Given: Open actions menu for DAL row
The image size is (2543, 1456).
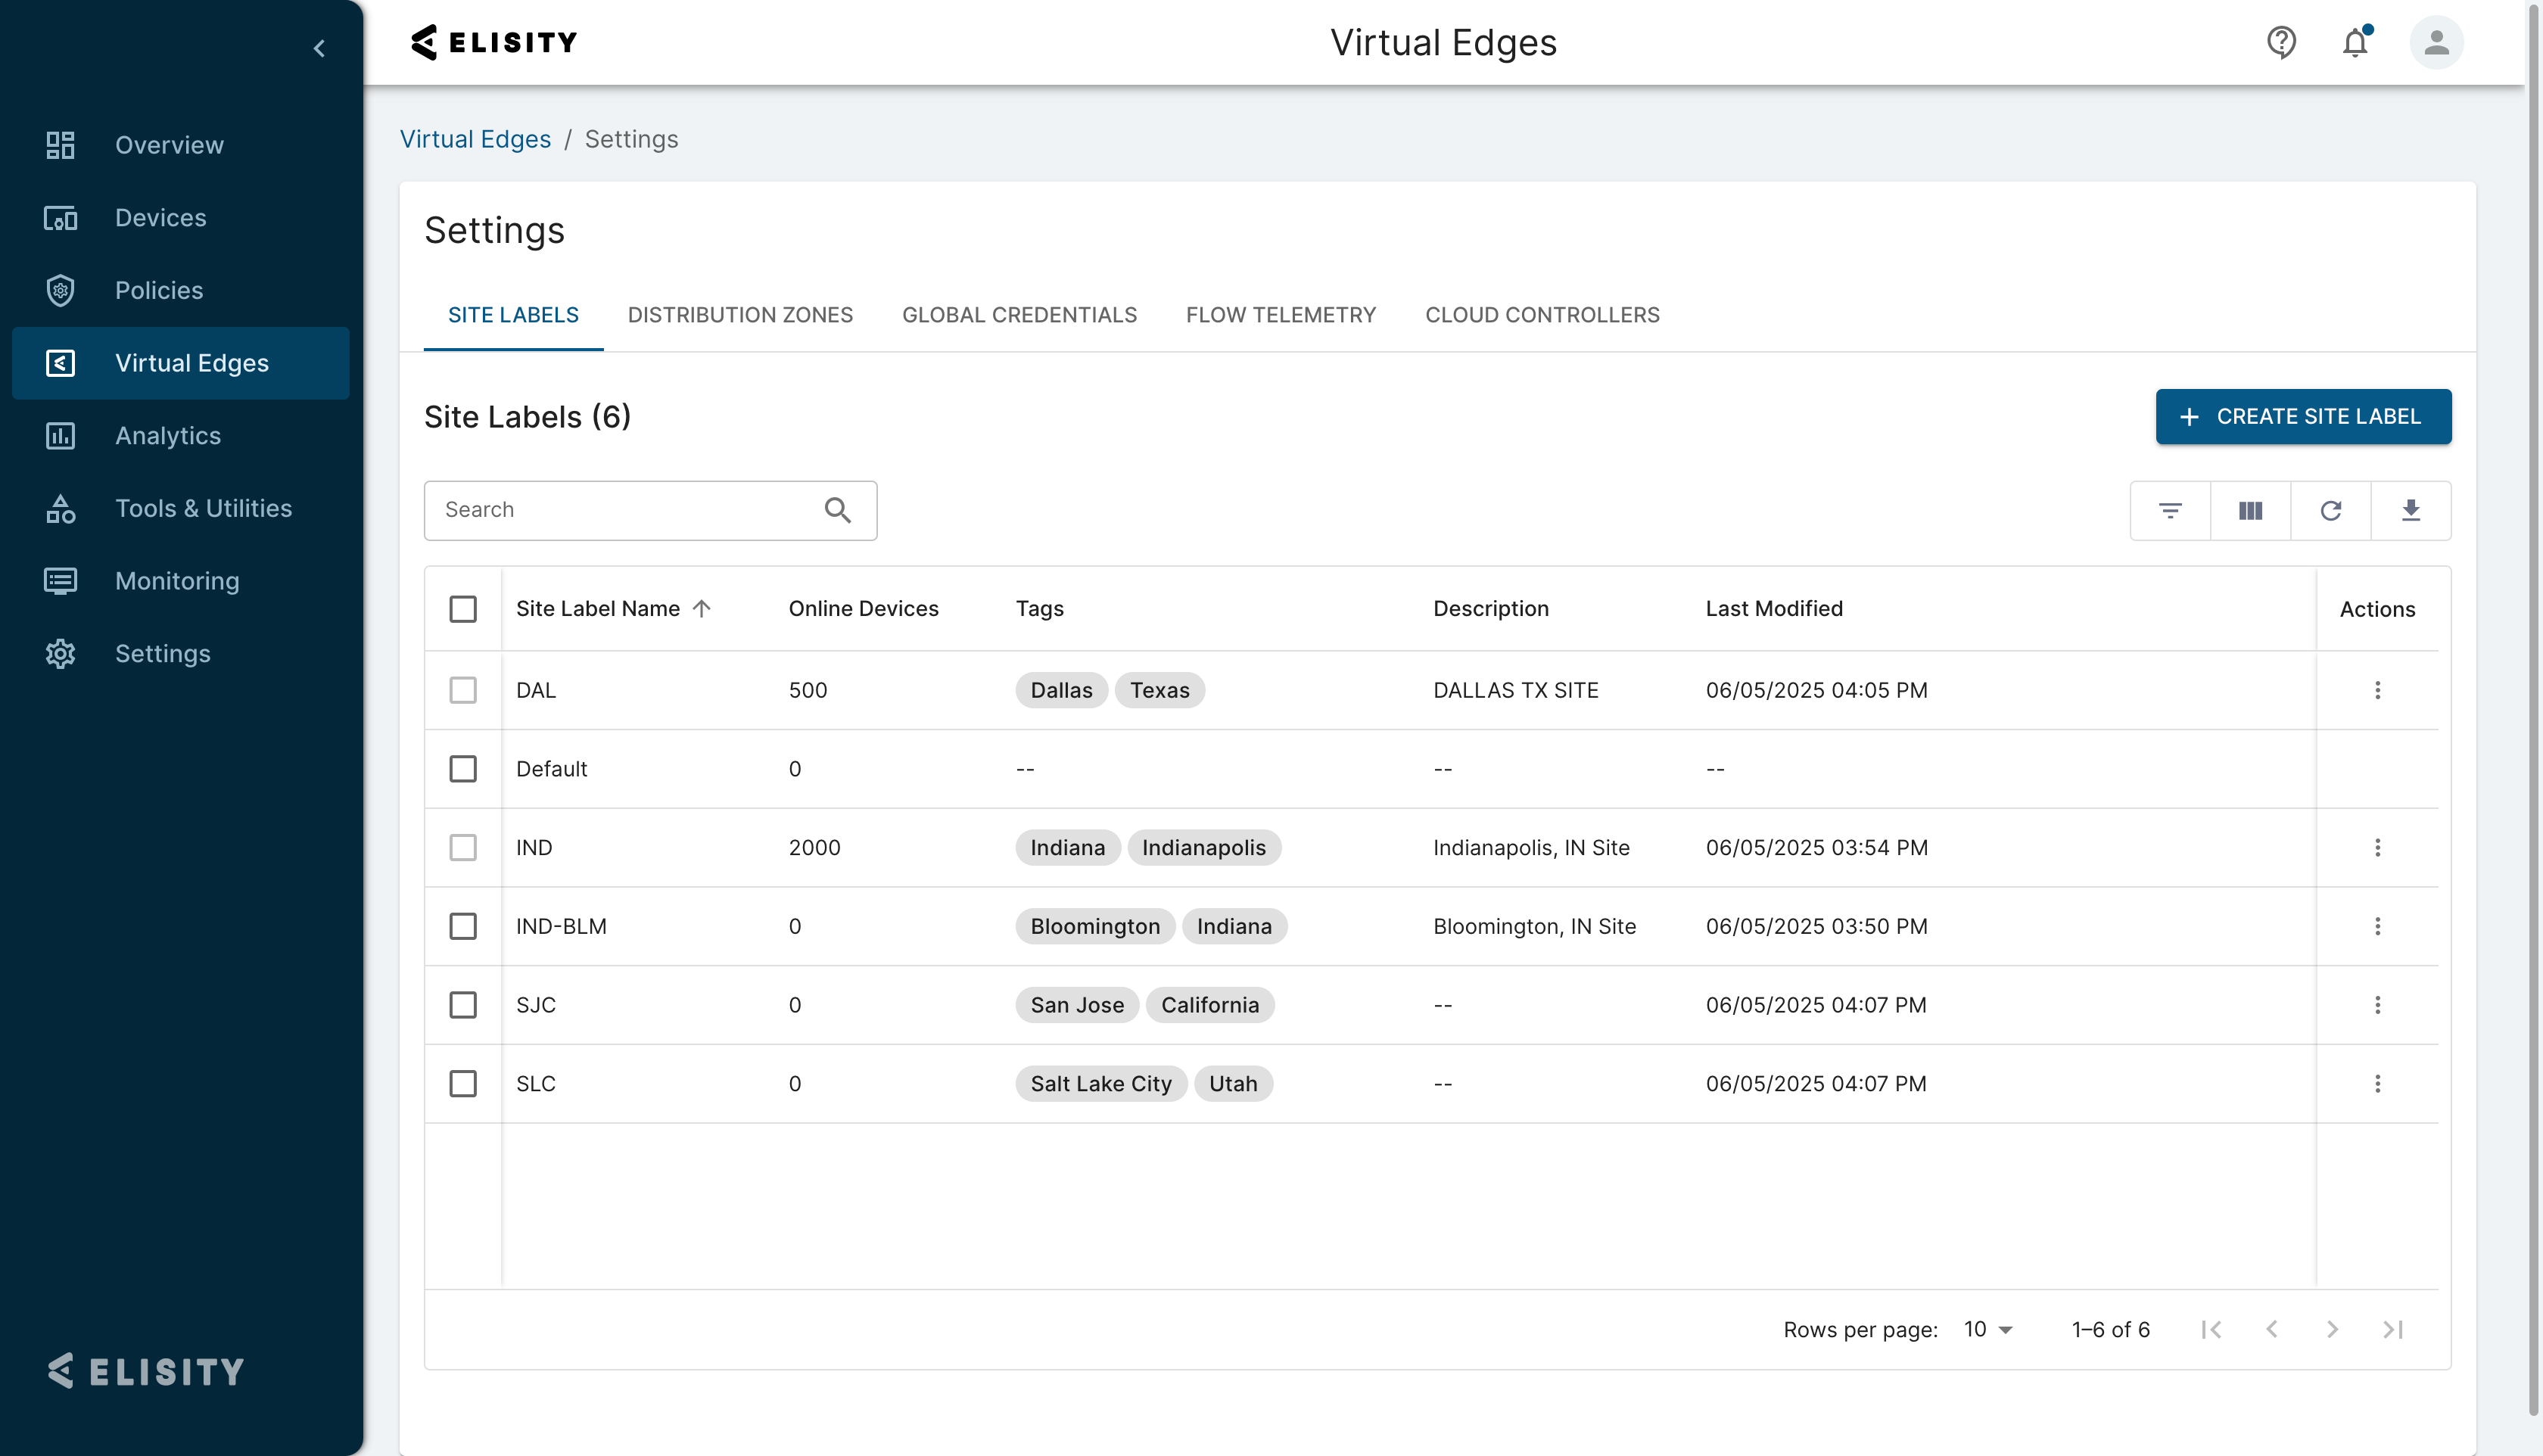Looking at the screenshot, I should tap(2377, 690).
